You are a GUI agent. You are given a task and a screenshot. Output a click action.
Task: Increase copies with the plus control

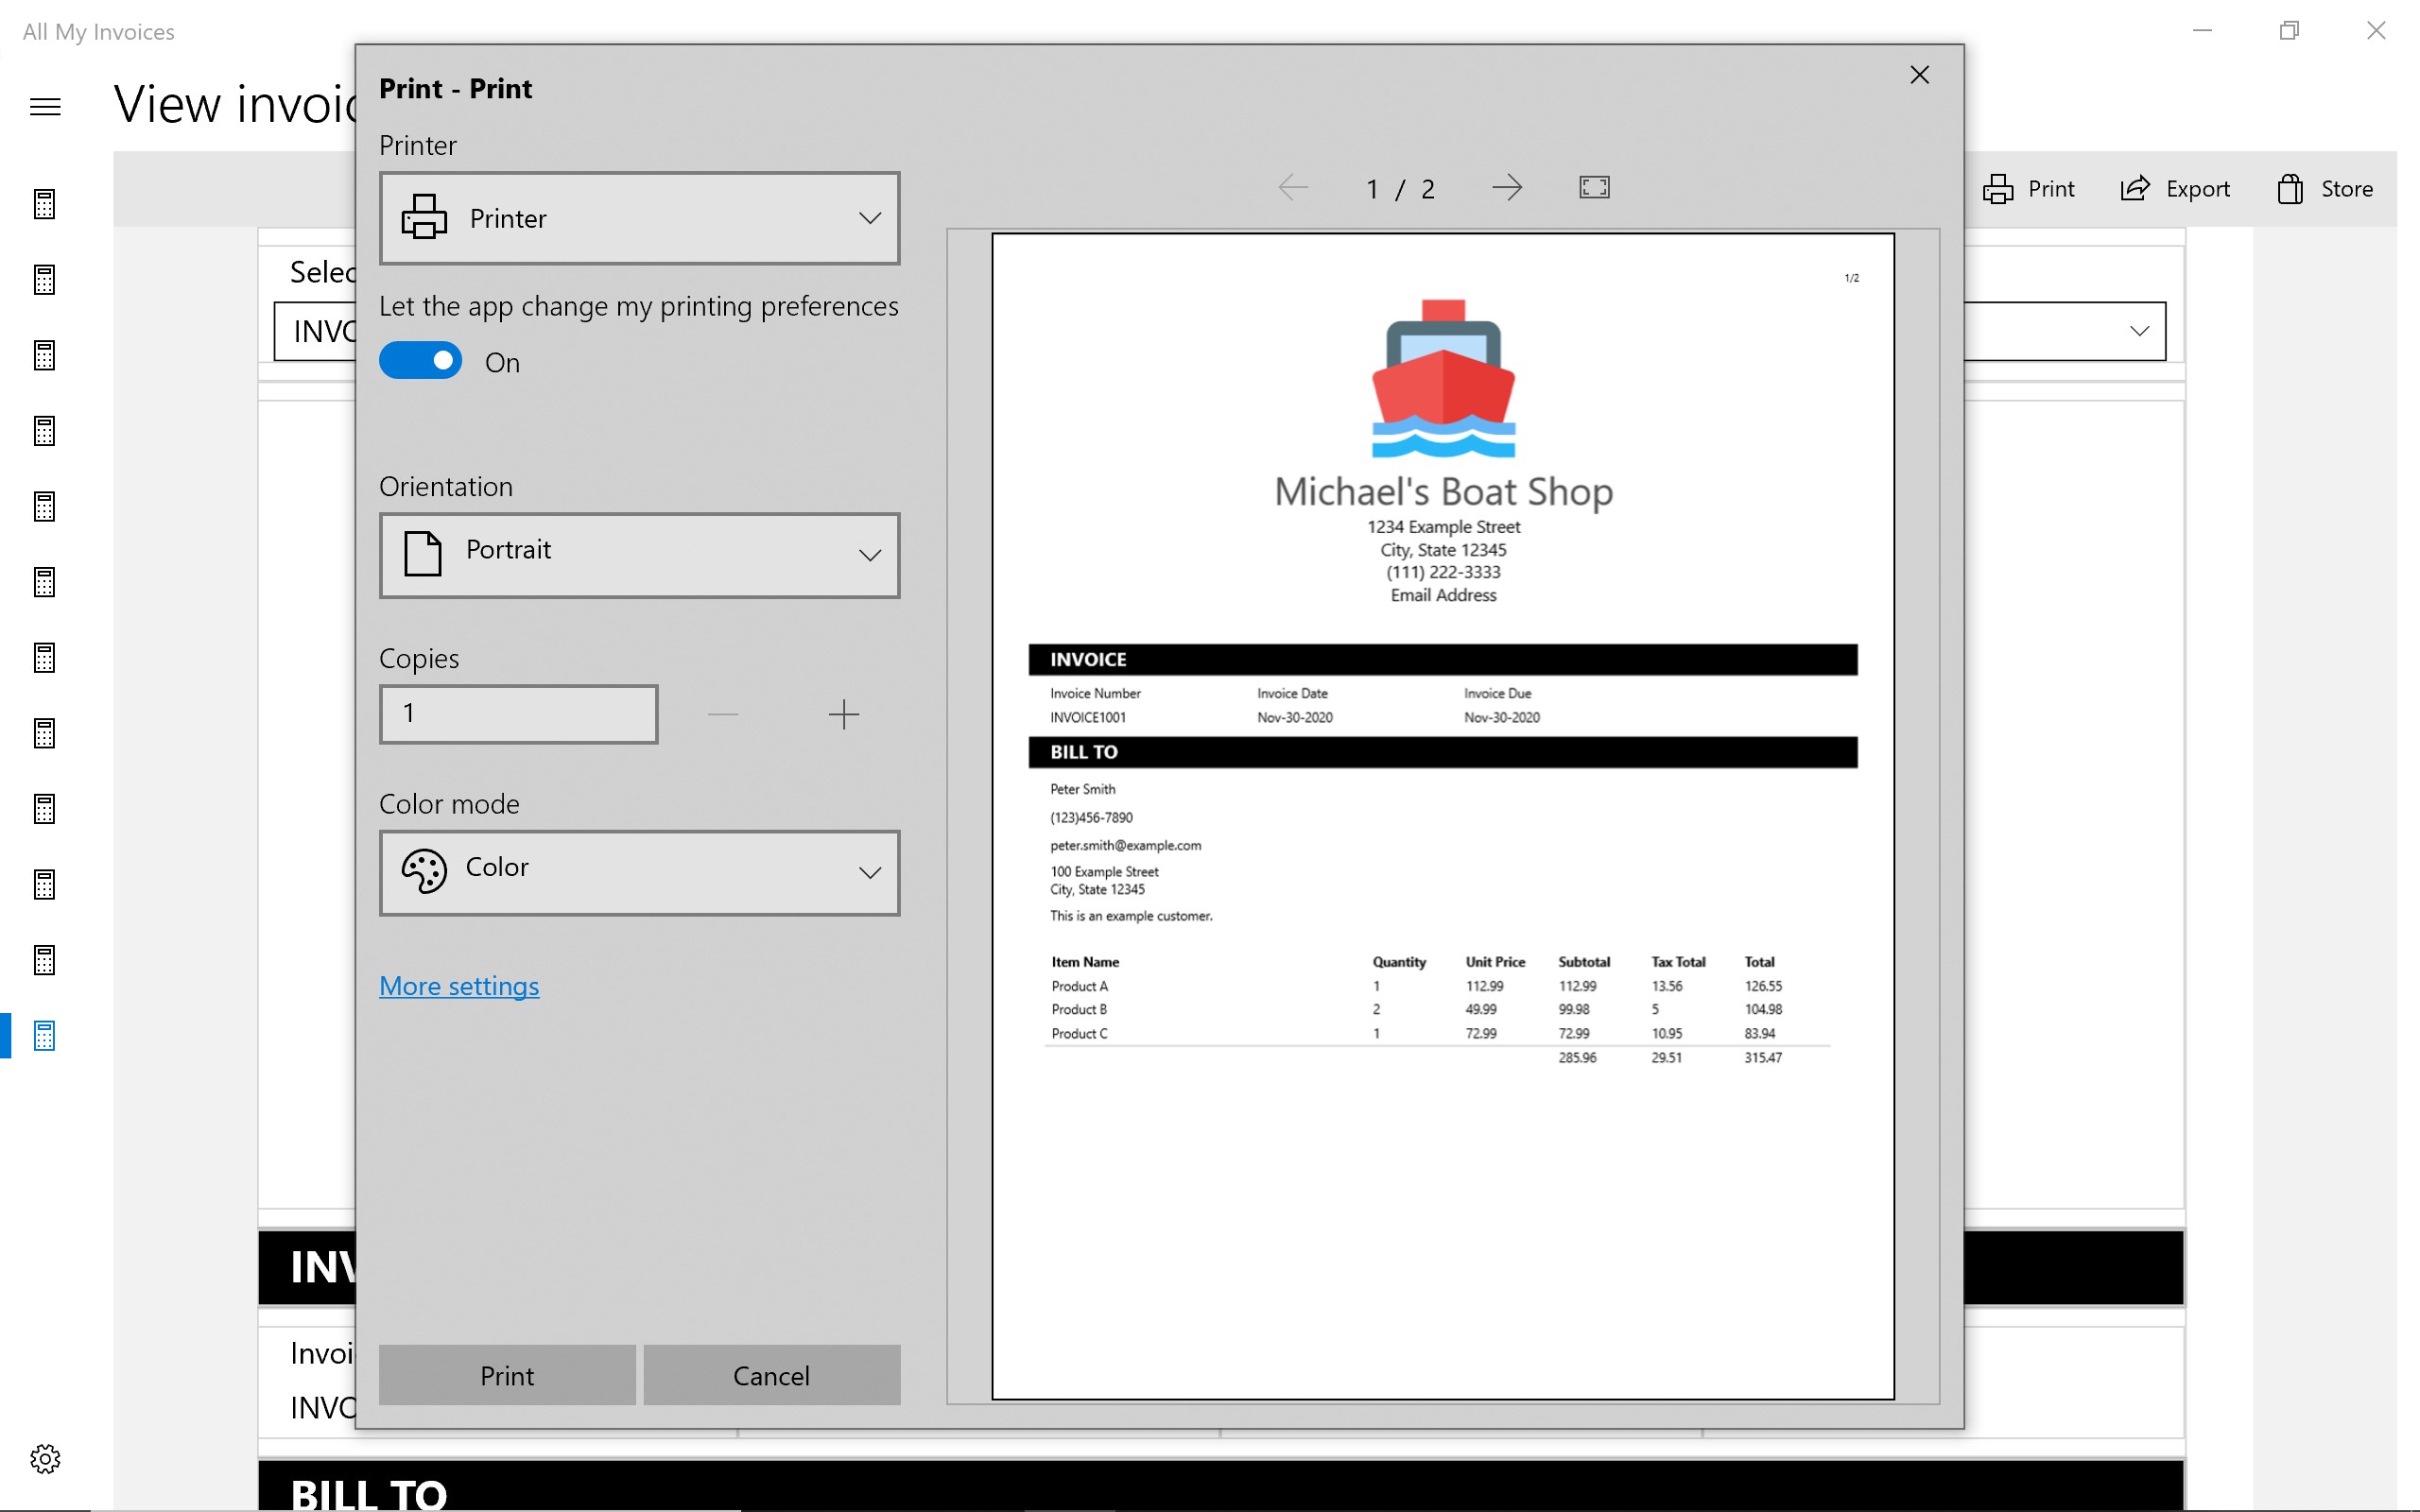coord(844,714)
